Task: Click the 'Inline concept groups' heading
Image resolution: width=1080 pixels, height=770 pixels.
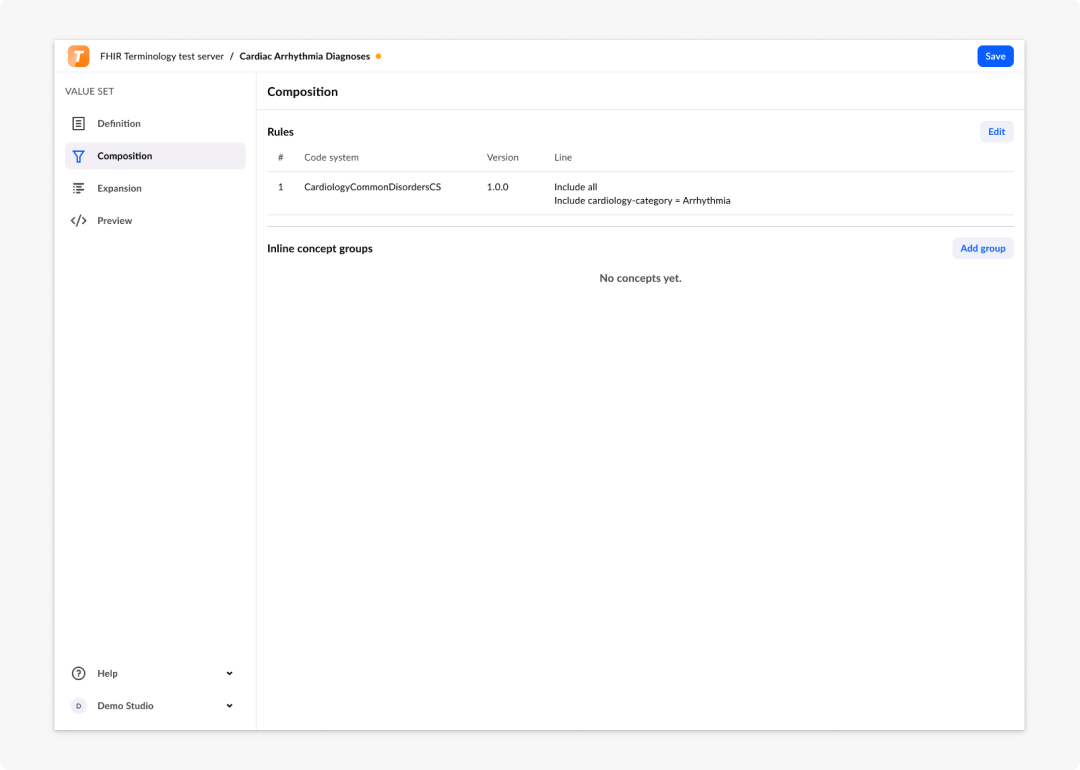Action: pyautogui.click(x=320, y=249)
